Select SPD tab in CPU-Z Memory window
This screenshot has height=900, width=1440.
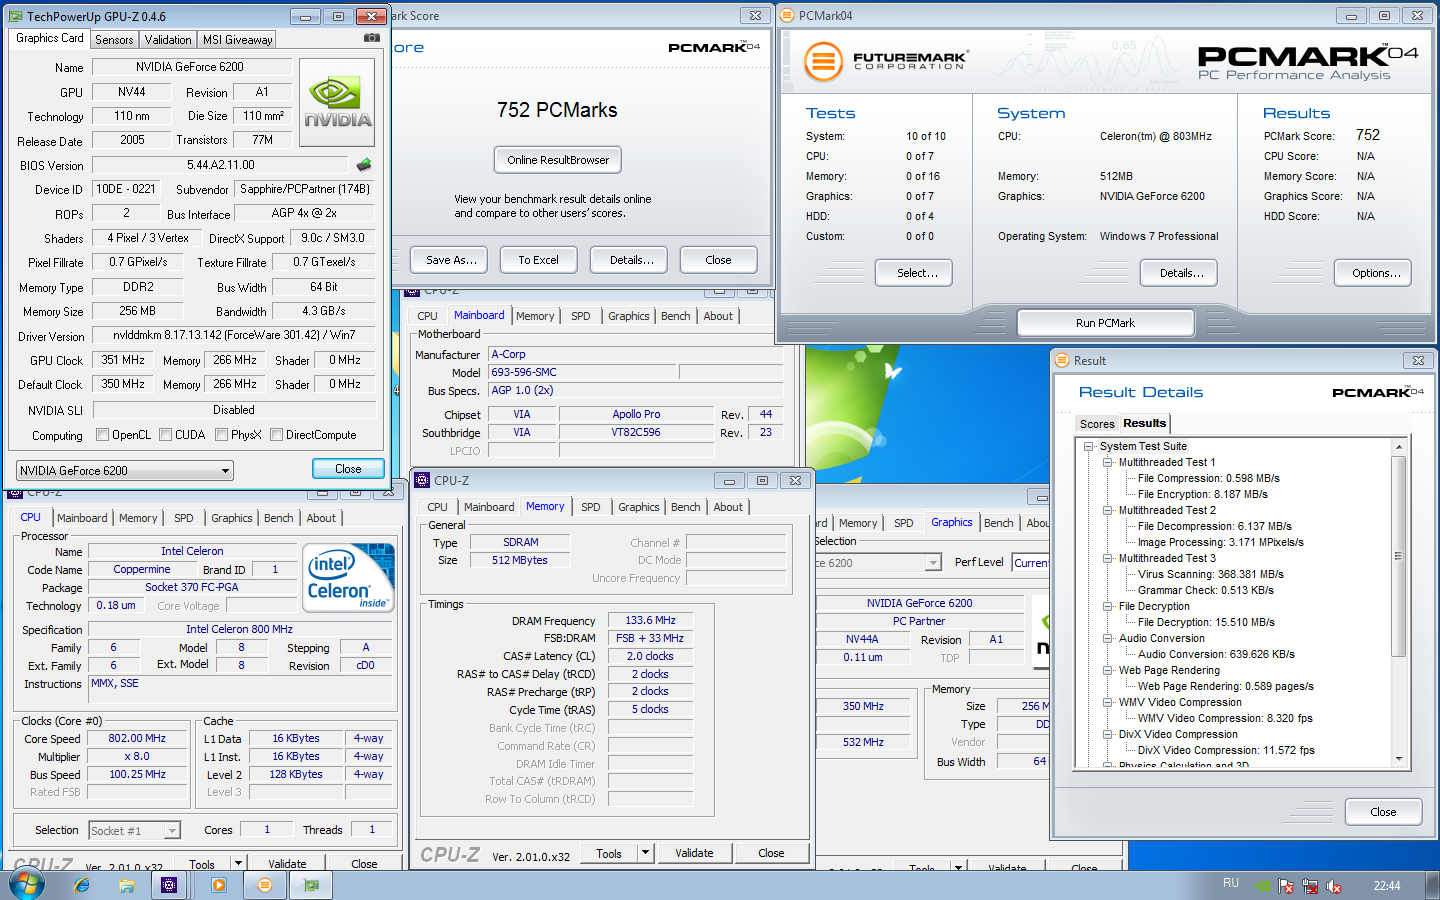coord(591,507)
